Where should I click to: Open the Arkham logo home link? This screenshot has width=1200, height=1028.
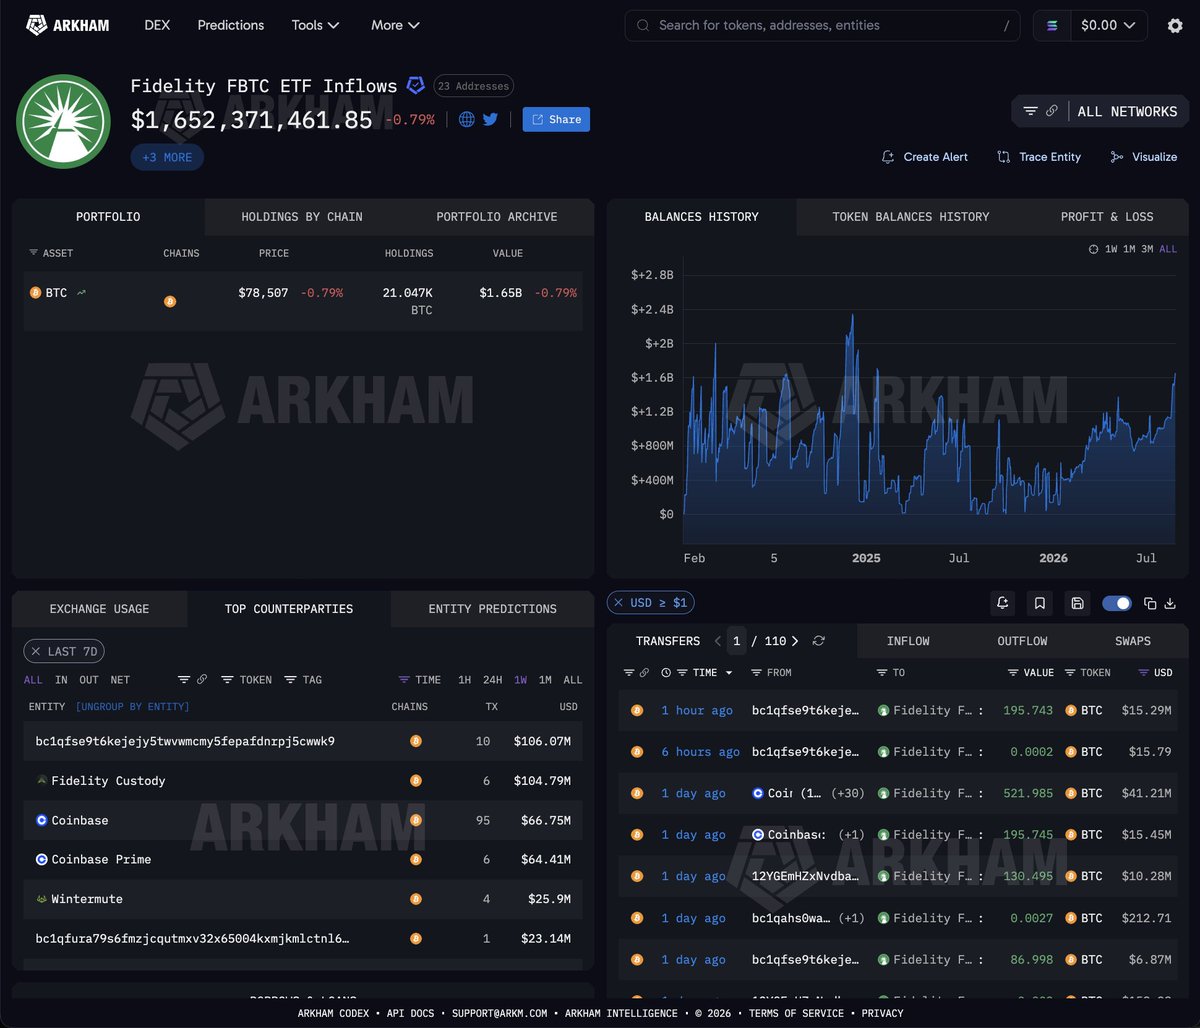[67, 25]
